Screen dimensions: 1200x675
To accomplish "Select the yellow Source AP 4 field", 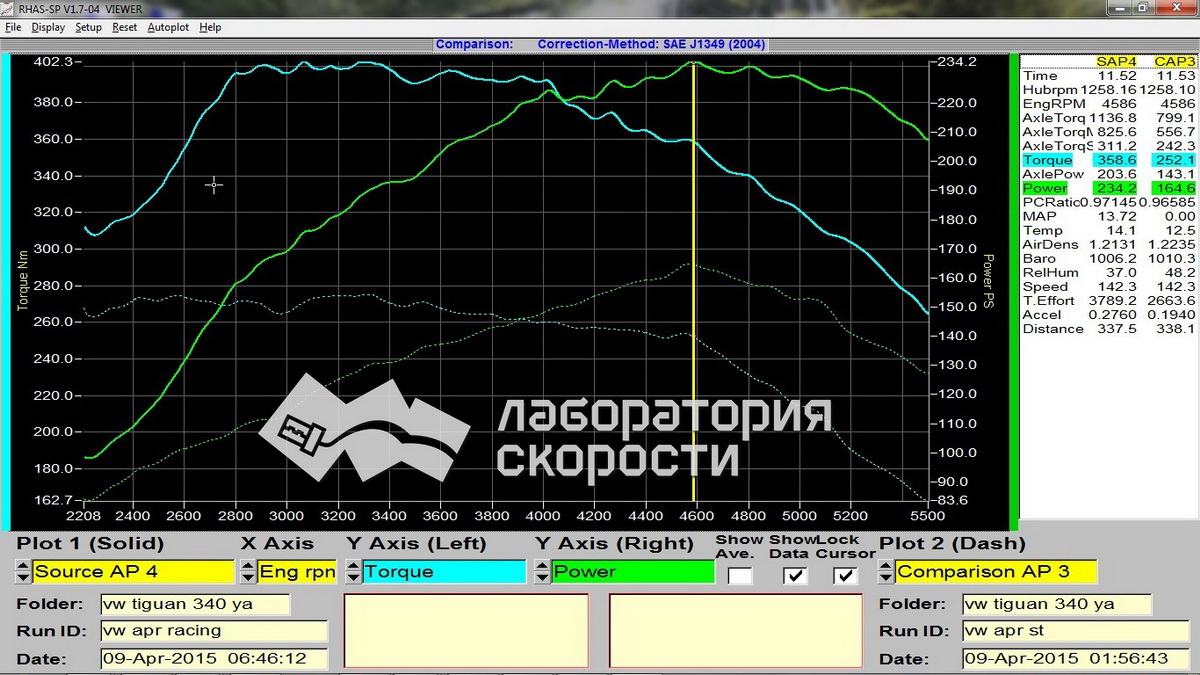I will pyautogui.click(x=134, y=572).
